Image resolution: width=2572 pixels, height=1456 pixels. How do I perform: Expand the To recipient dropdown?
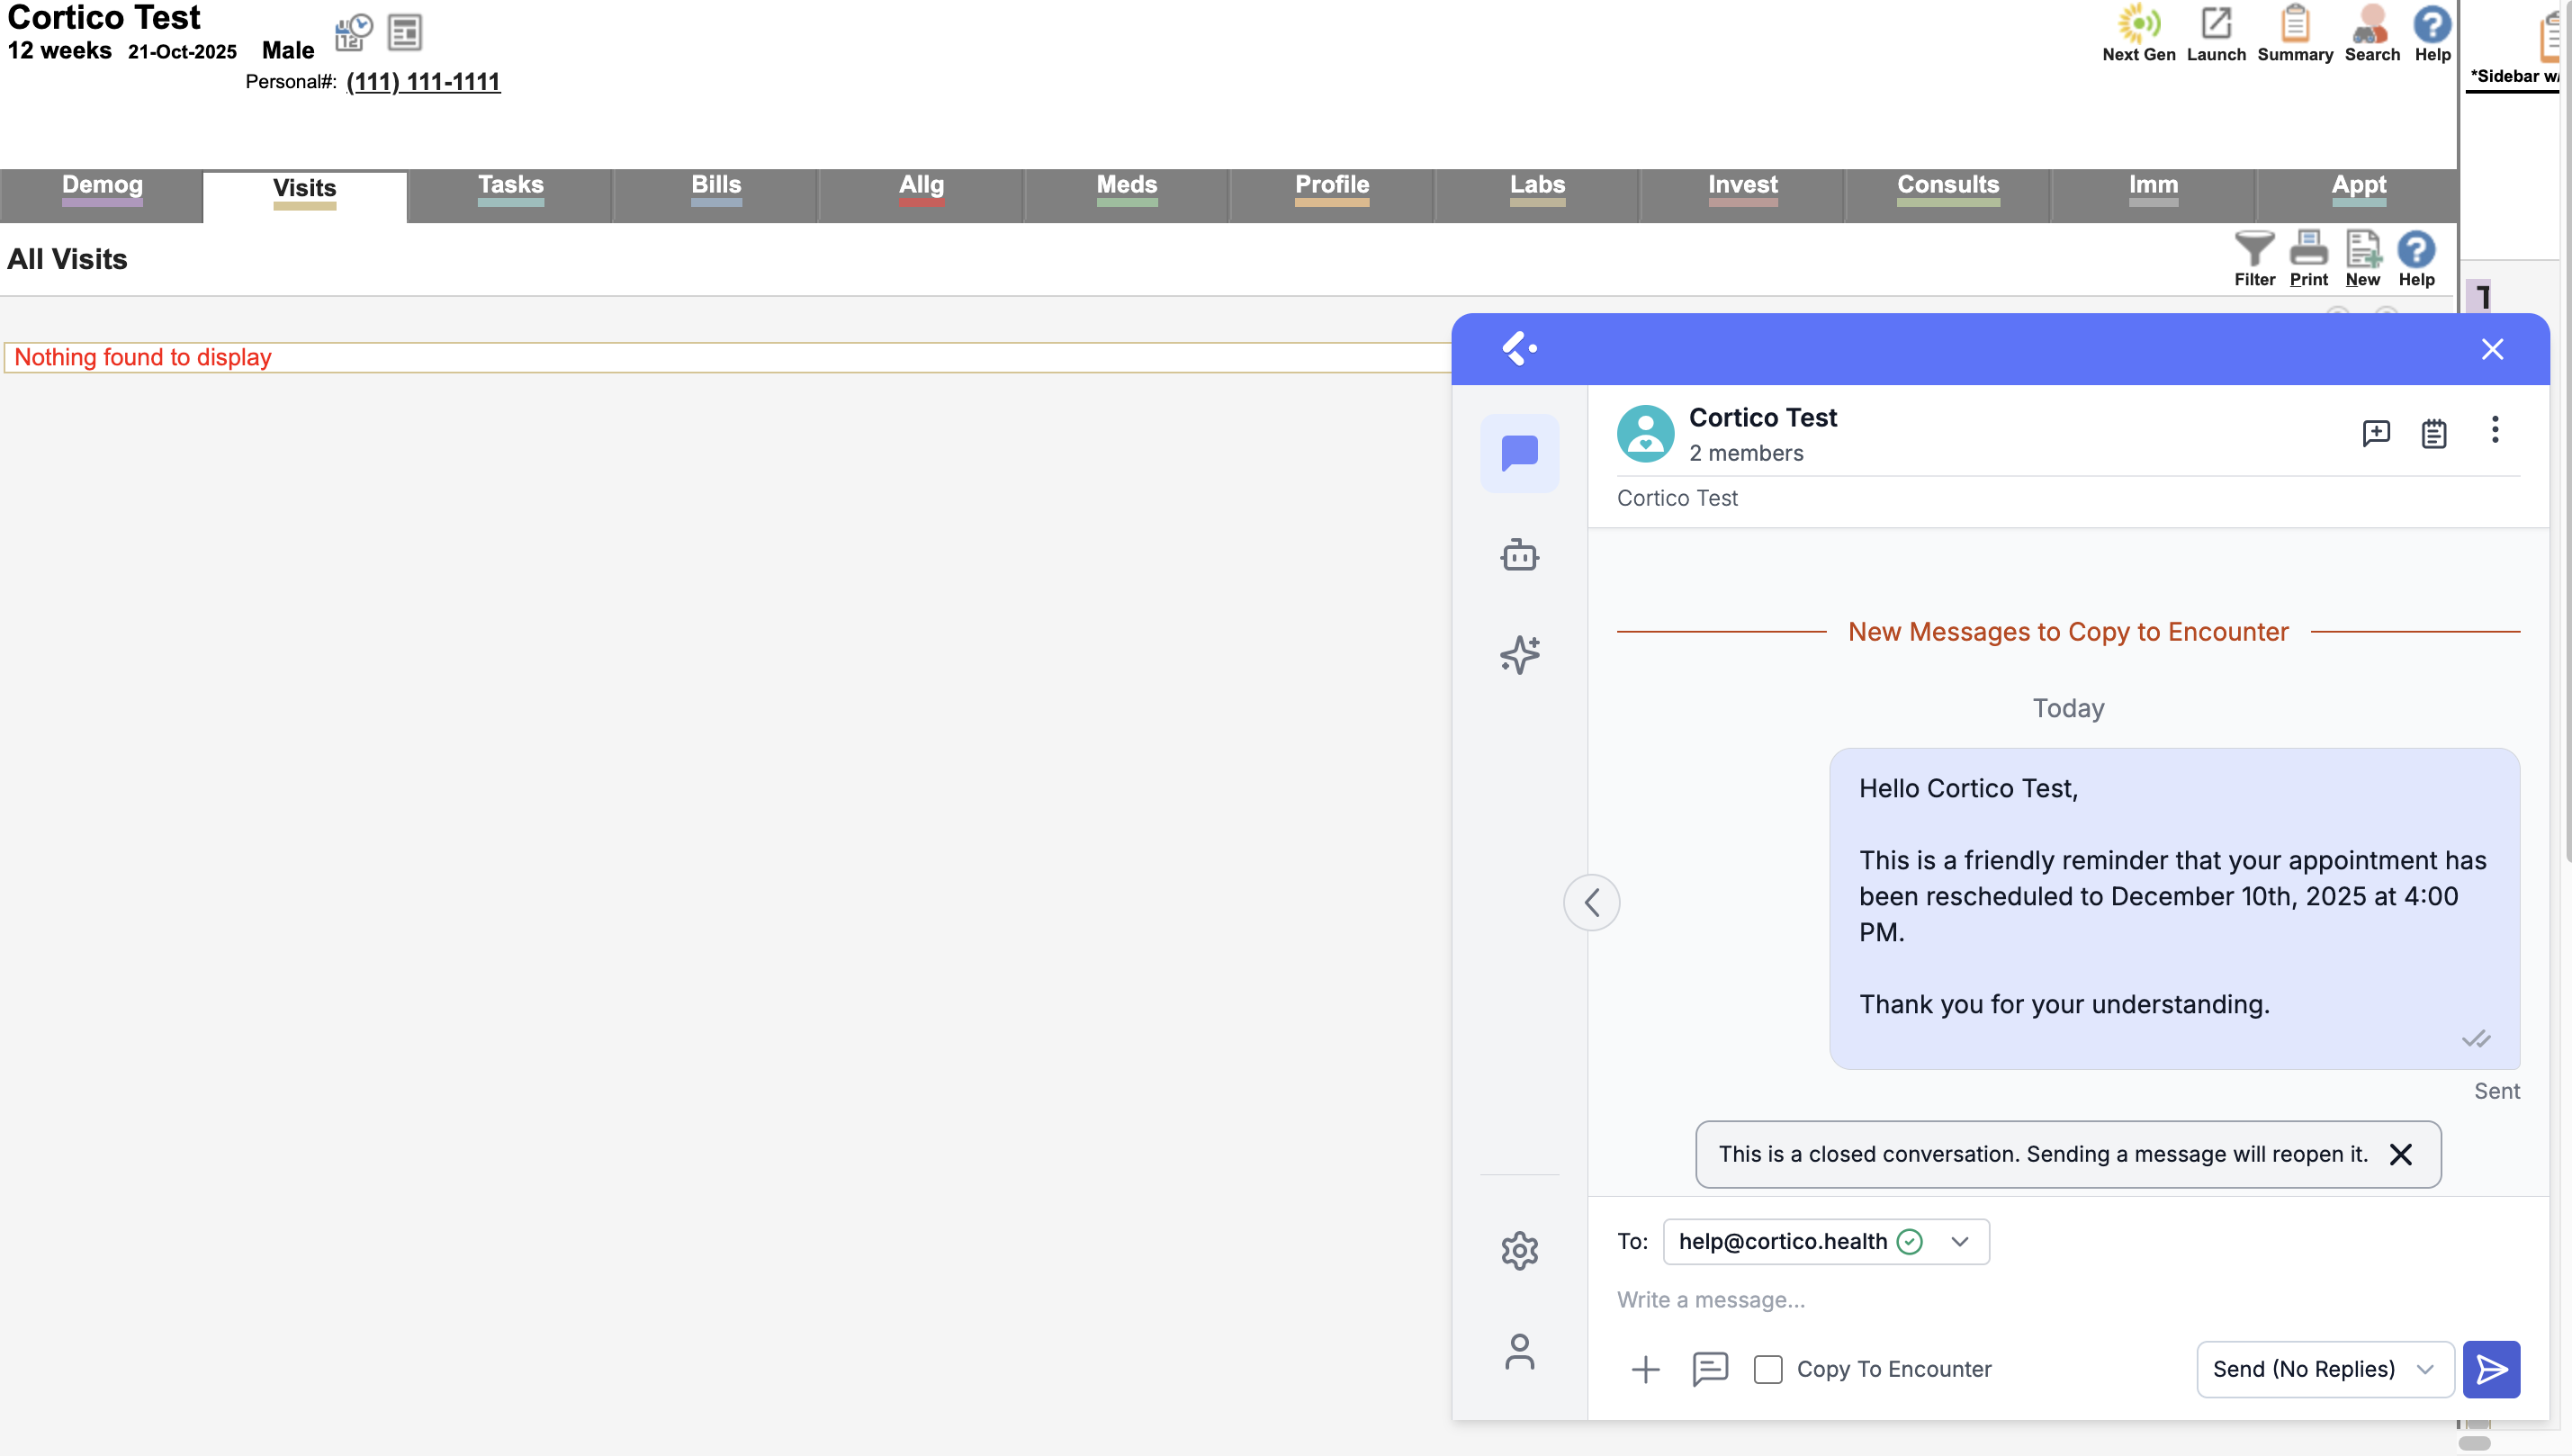(1825, 1241)
